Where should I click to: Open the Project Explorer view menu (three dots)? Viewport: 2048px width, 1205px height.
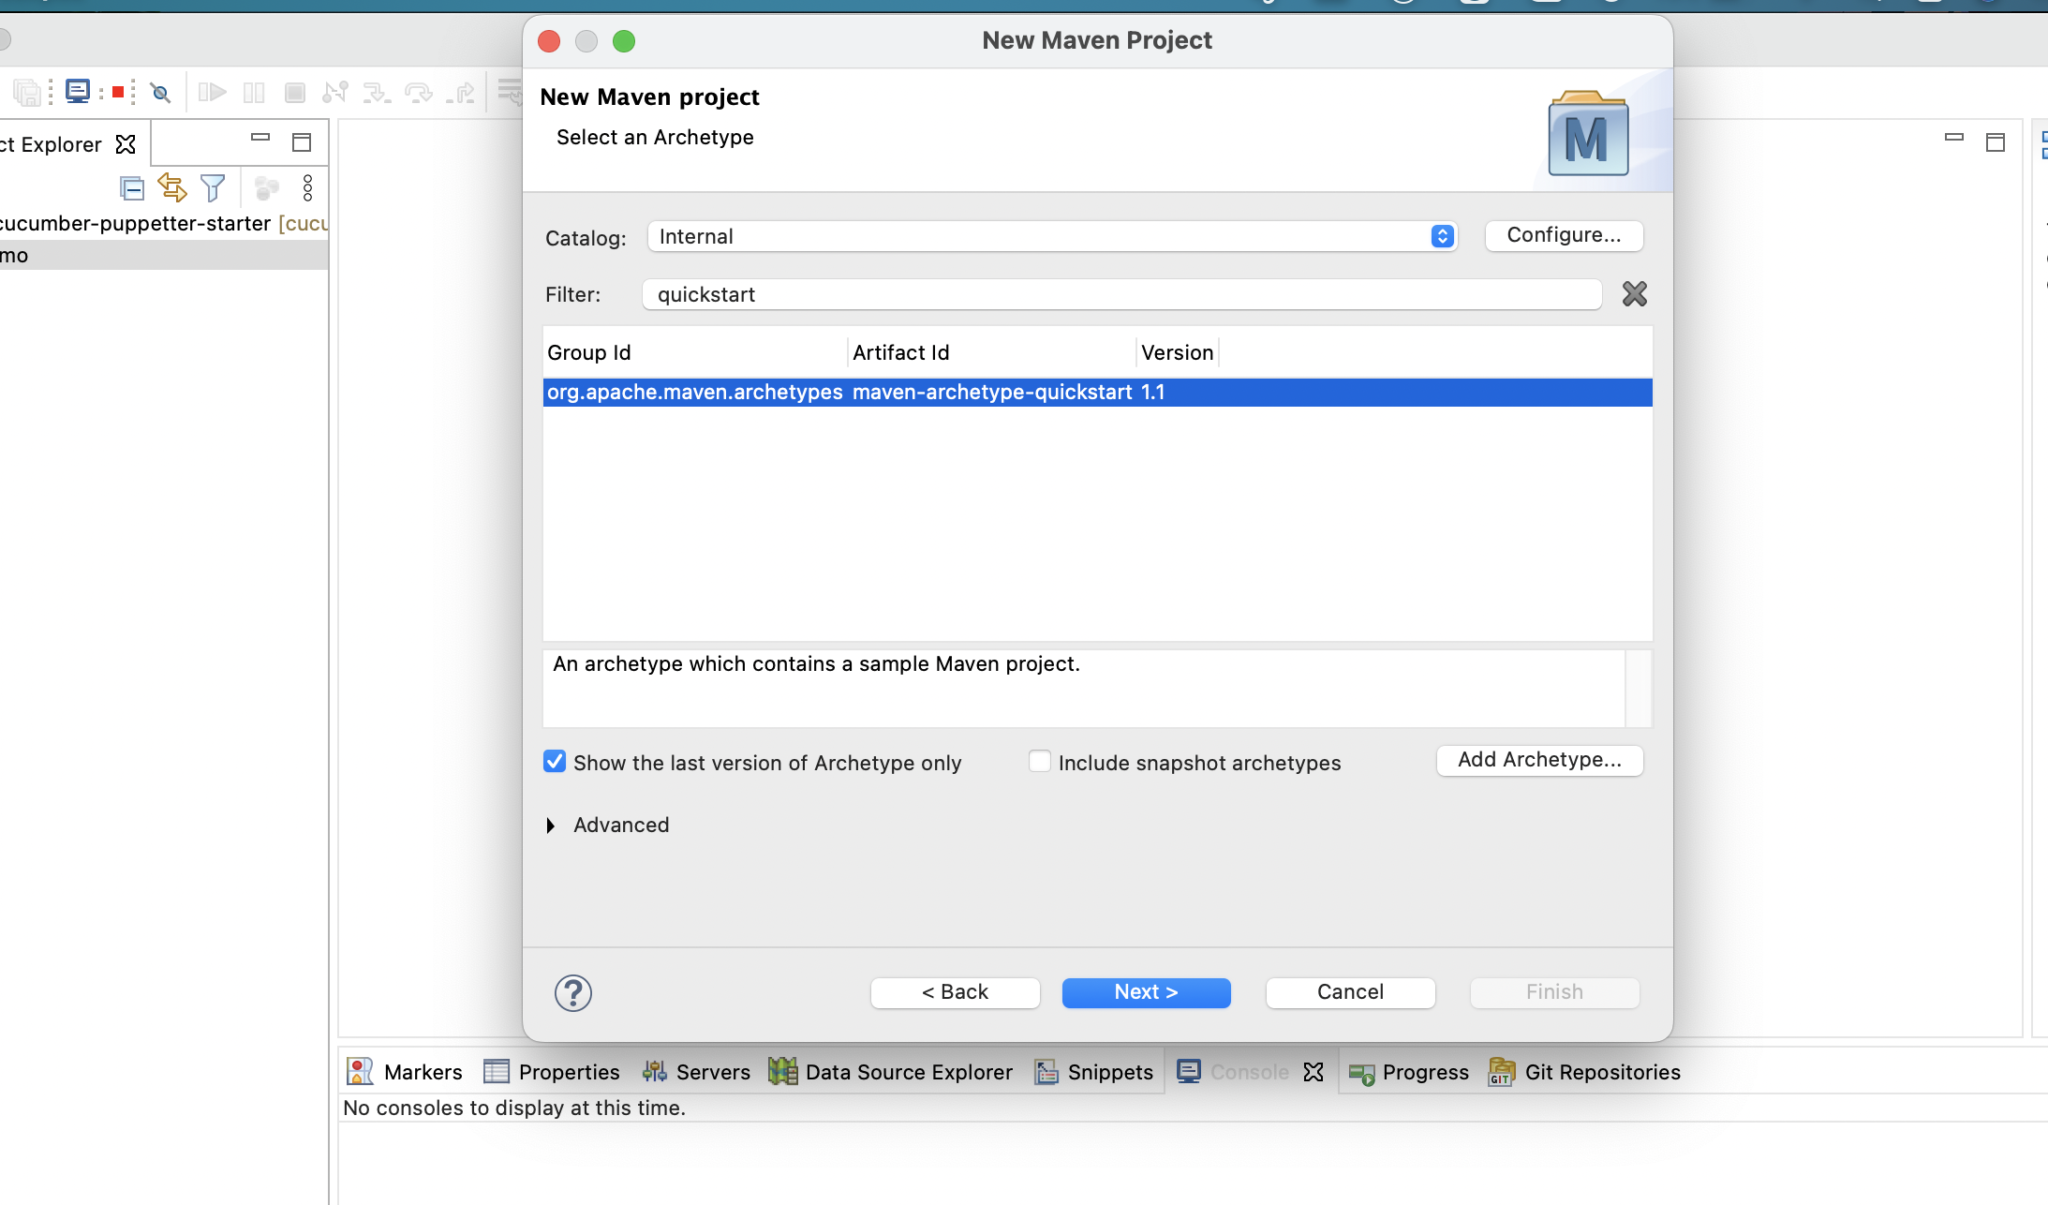click(305, 188)
